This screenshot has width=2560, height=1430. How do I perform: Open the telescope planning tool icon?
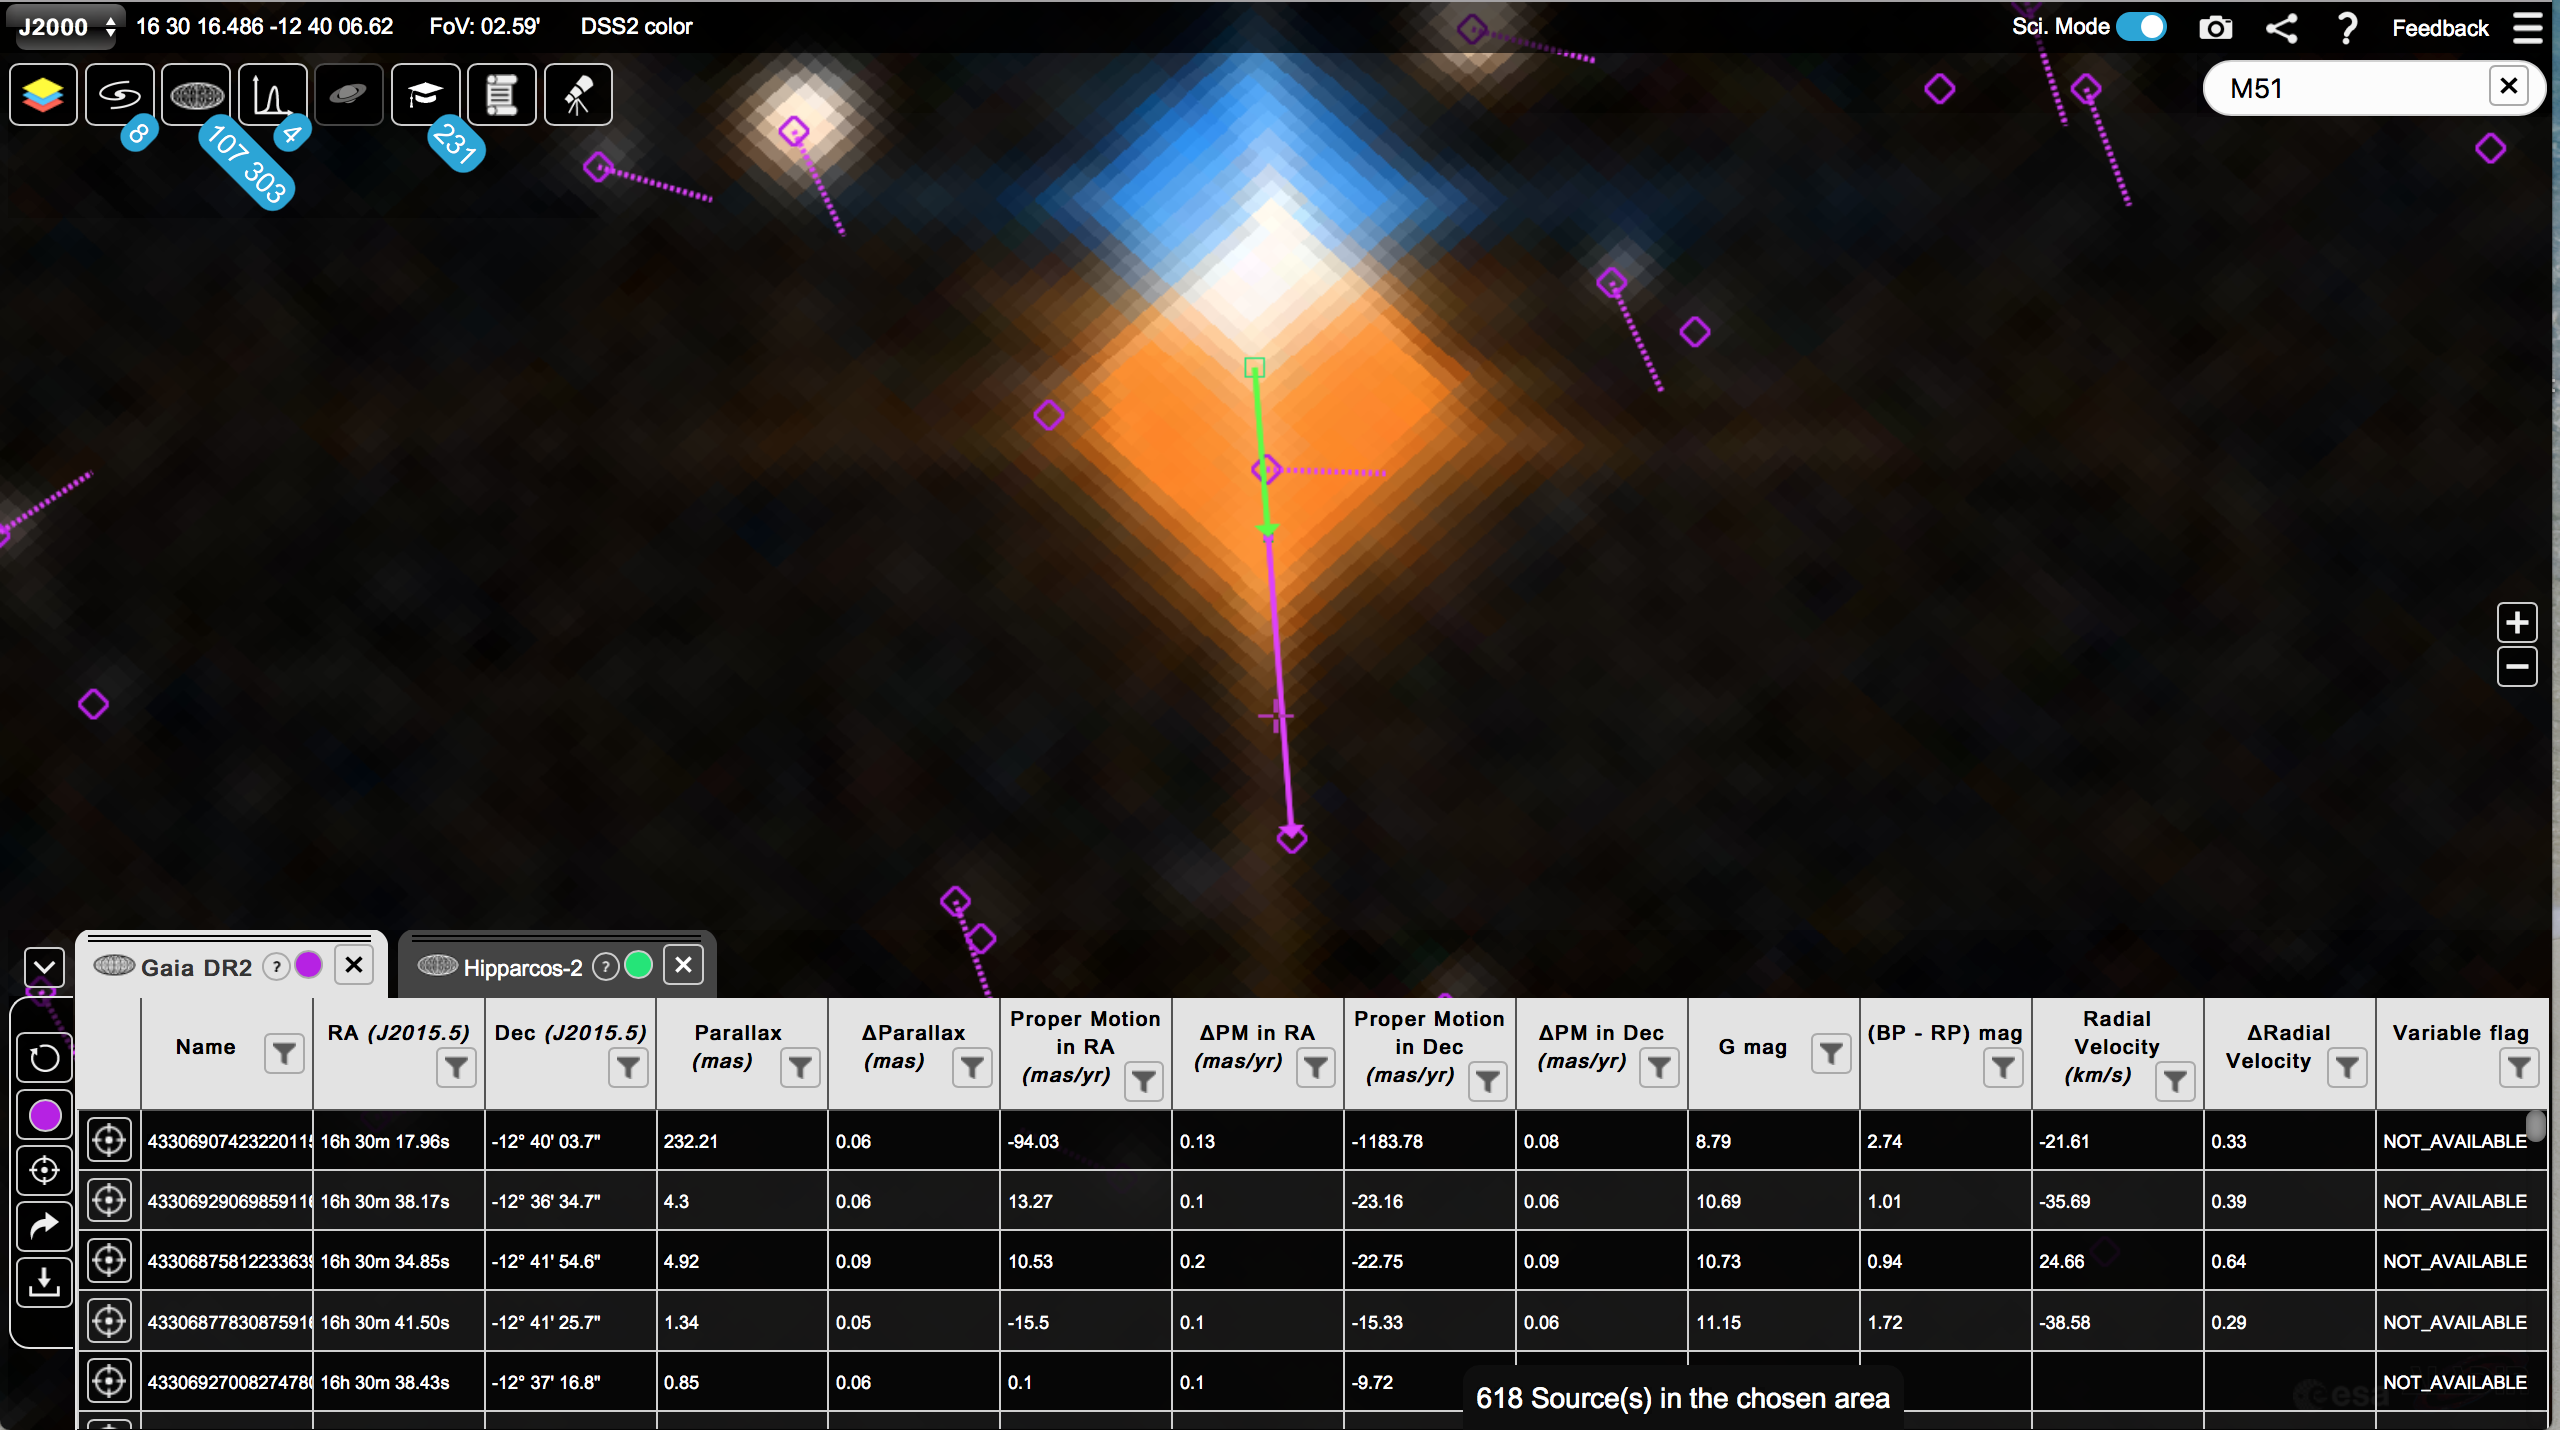click(x=578, y=95)
